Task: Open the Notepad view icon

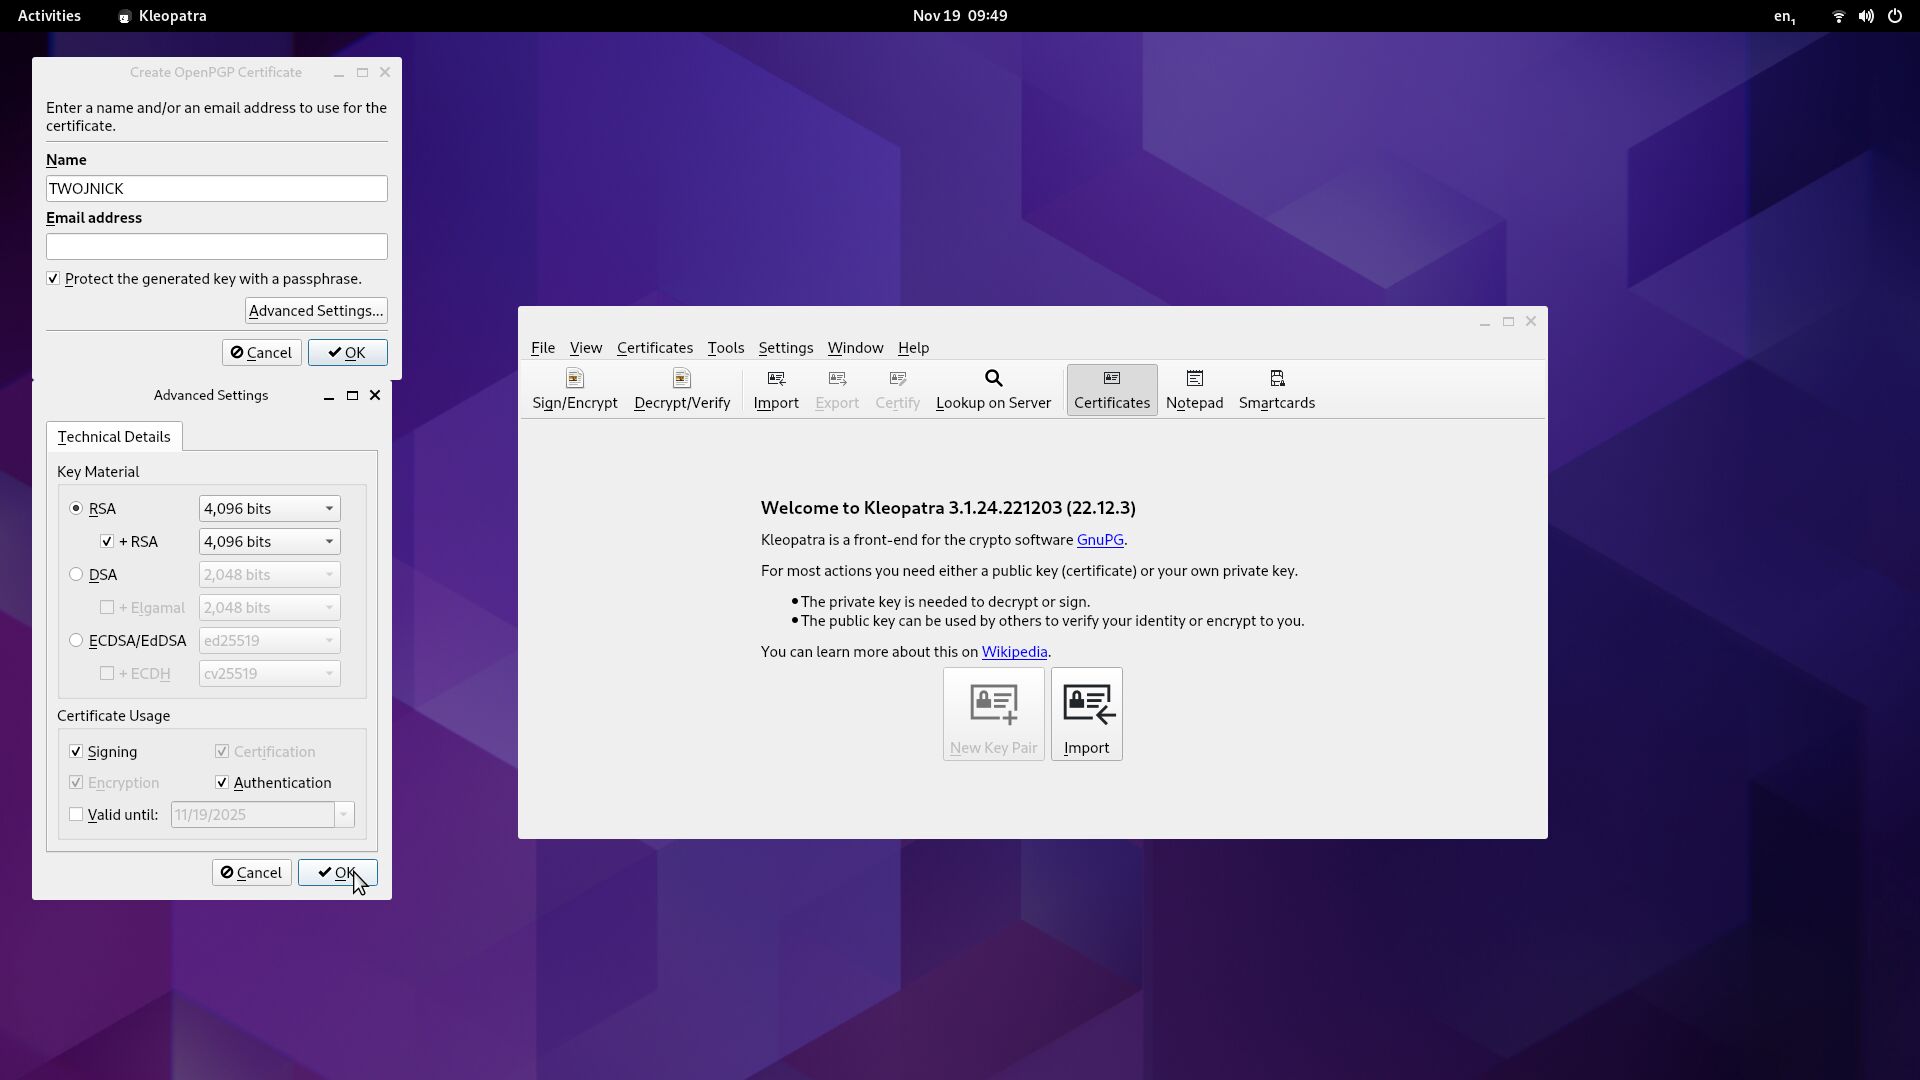Action: click(x=1194, y=379)
